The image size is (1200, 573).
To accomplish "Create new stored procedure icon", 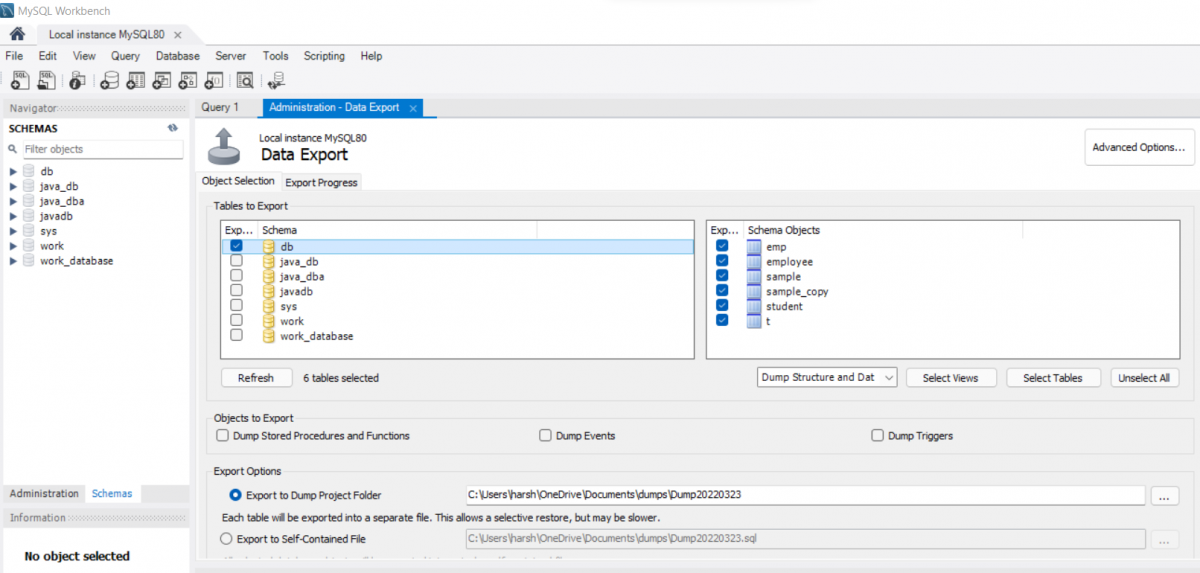I will pos(188,80).
